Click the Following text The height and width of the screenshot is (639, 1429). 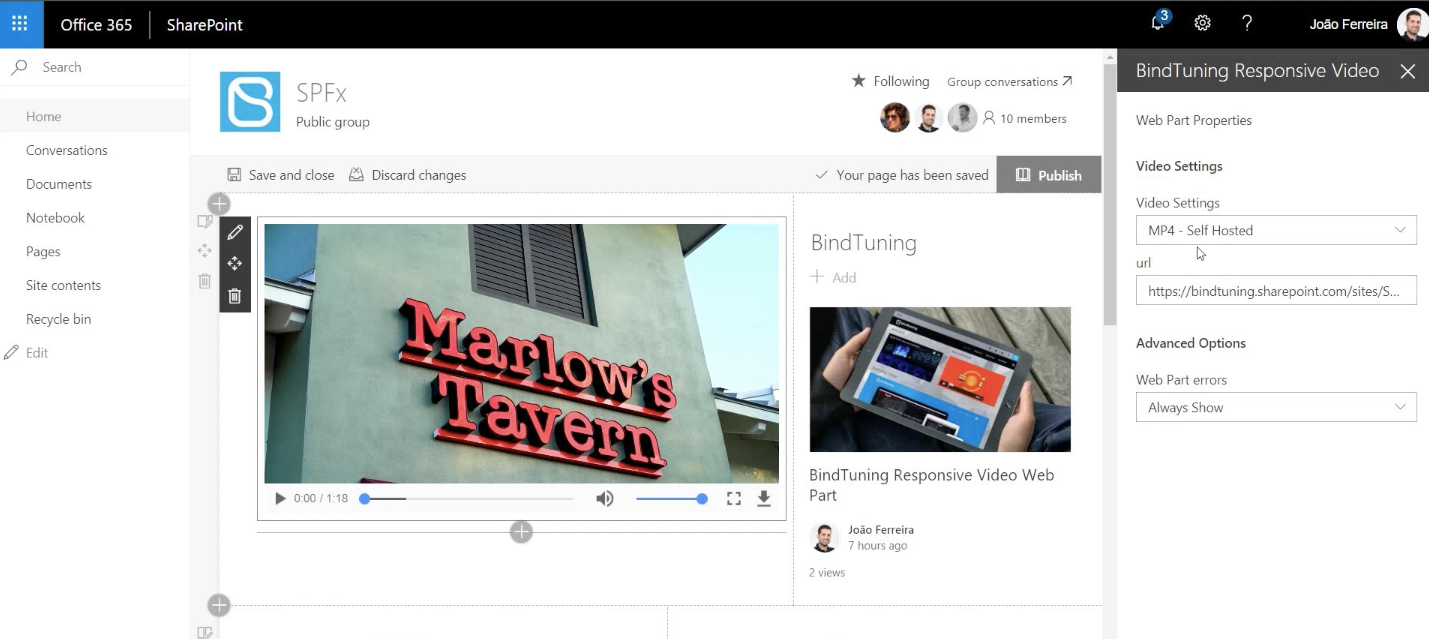[x=901, y=81]
